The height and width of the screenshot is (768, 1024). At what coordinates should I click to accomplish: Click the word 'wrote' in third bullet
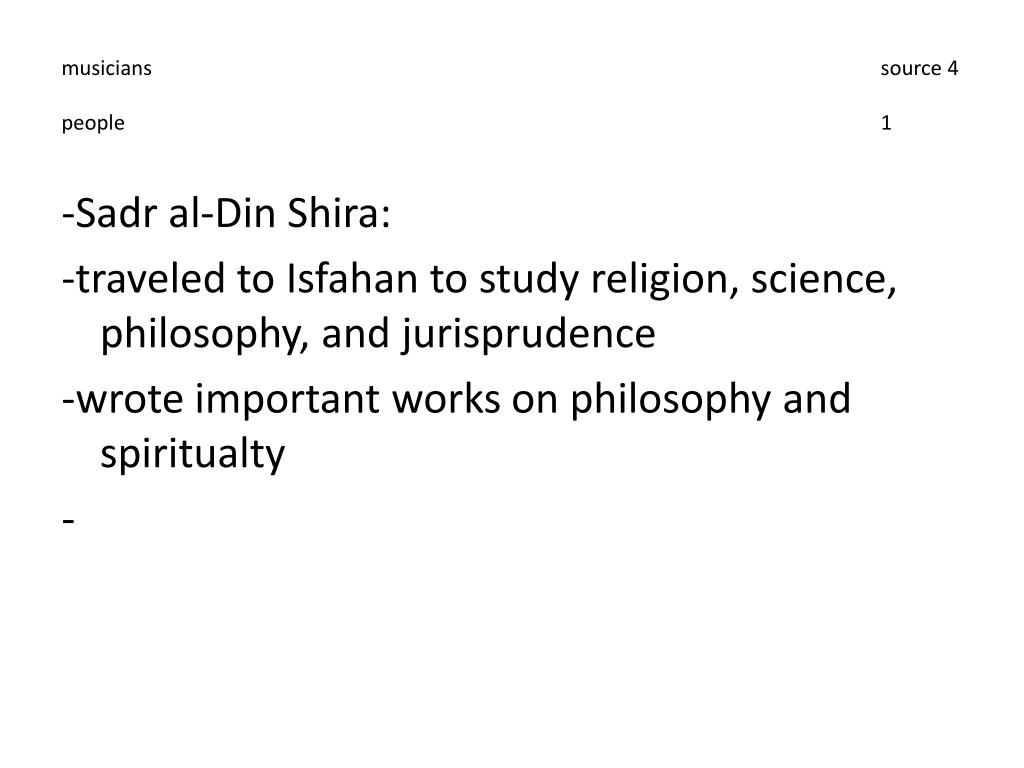pos(129,399)
